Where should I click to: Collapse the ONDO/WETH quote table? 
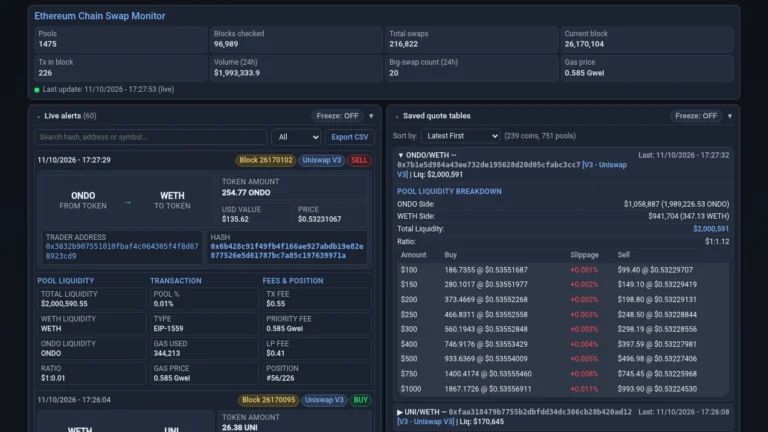[x=401, y=155]
